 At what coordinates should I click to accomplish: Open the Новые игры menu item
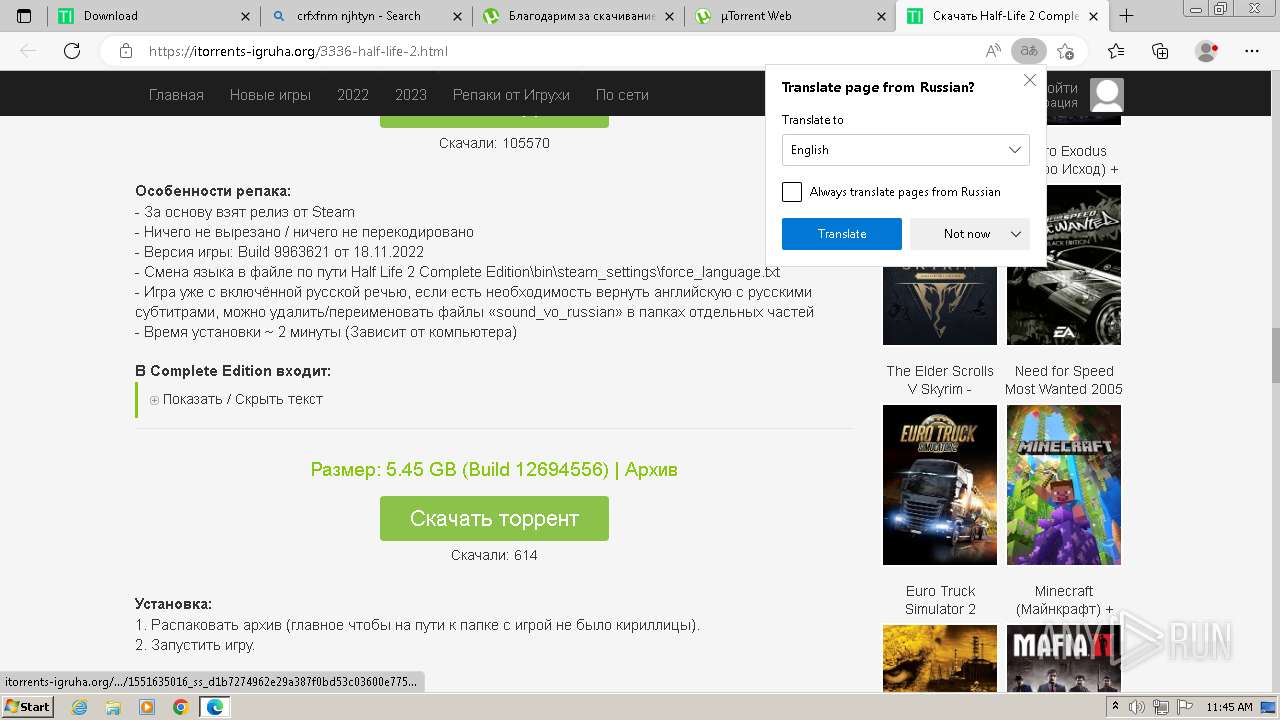tap(270, 95)
